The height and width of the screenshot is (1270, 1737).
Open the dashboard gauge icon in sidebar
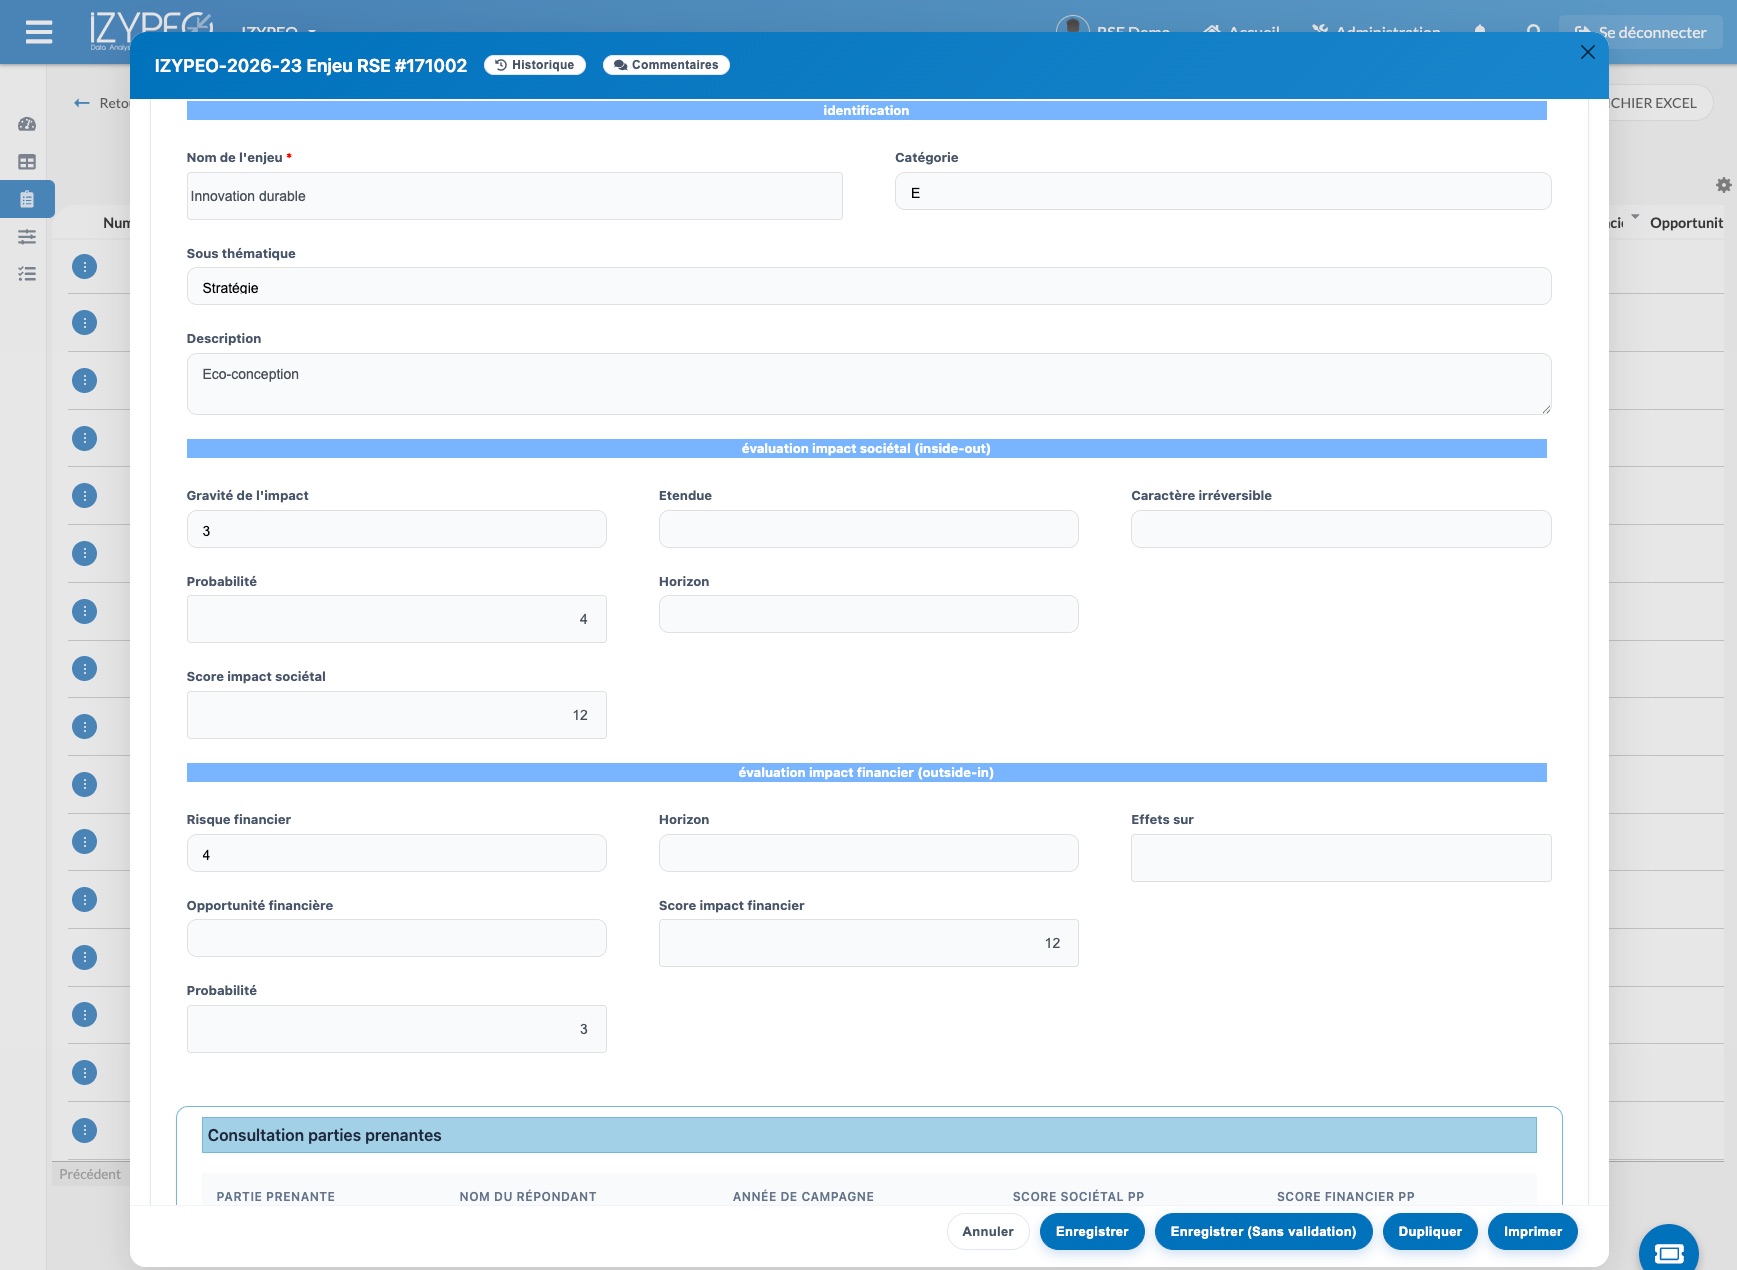coord(27,125)
